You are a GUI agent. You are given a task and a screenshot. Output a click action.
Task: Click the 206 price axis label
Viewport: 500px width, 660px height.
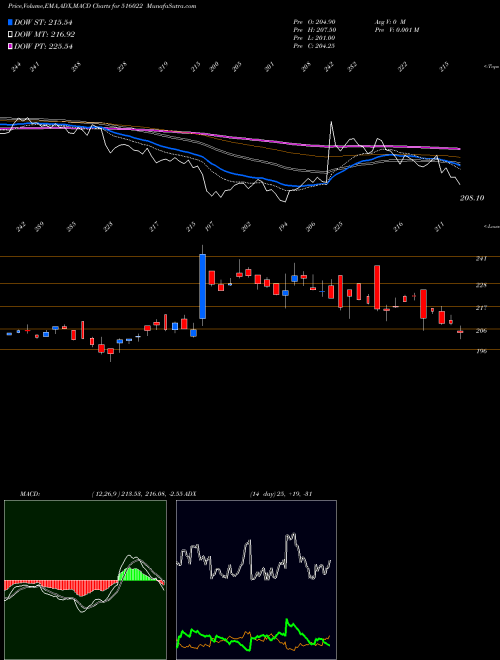pos(481,331)
